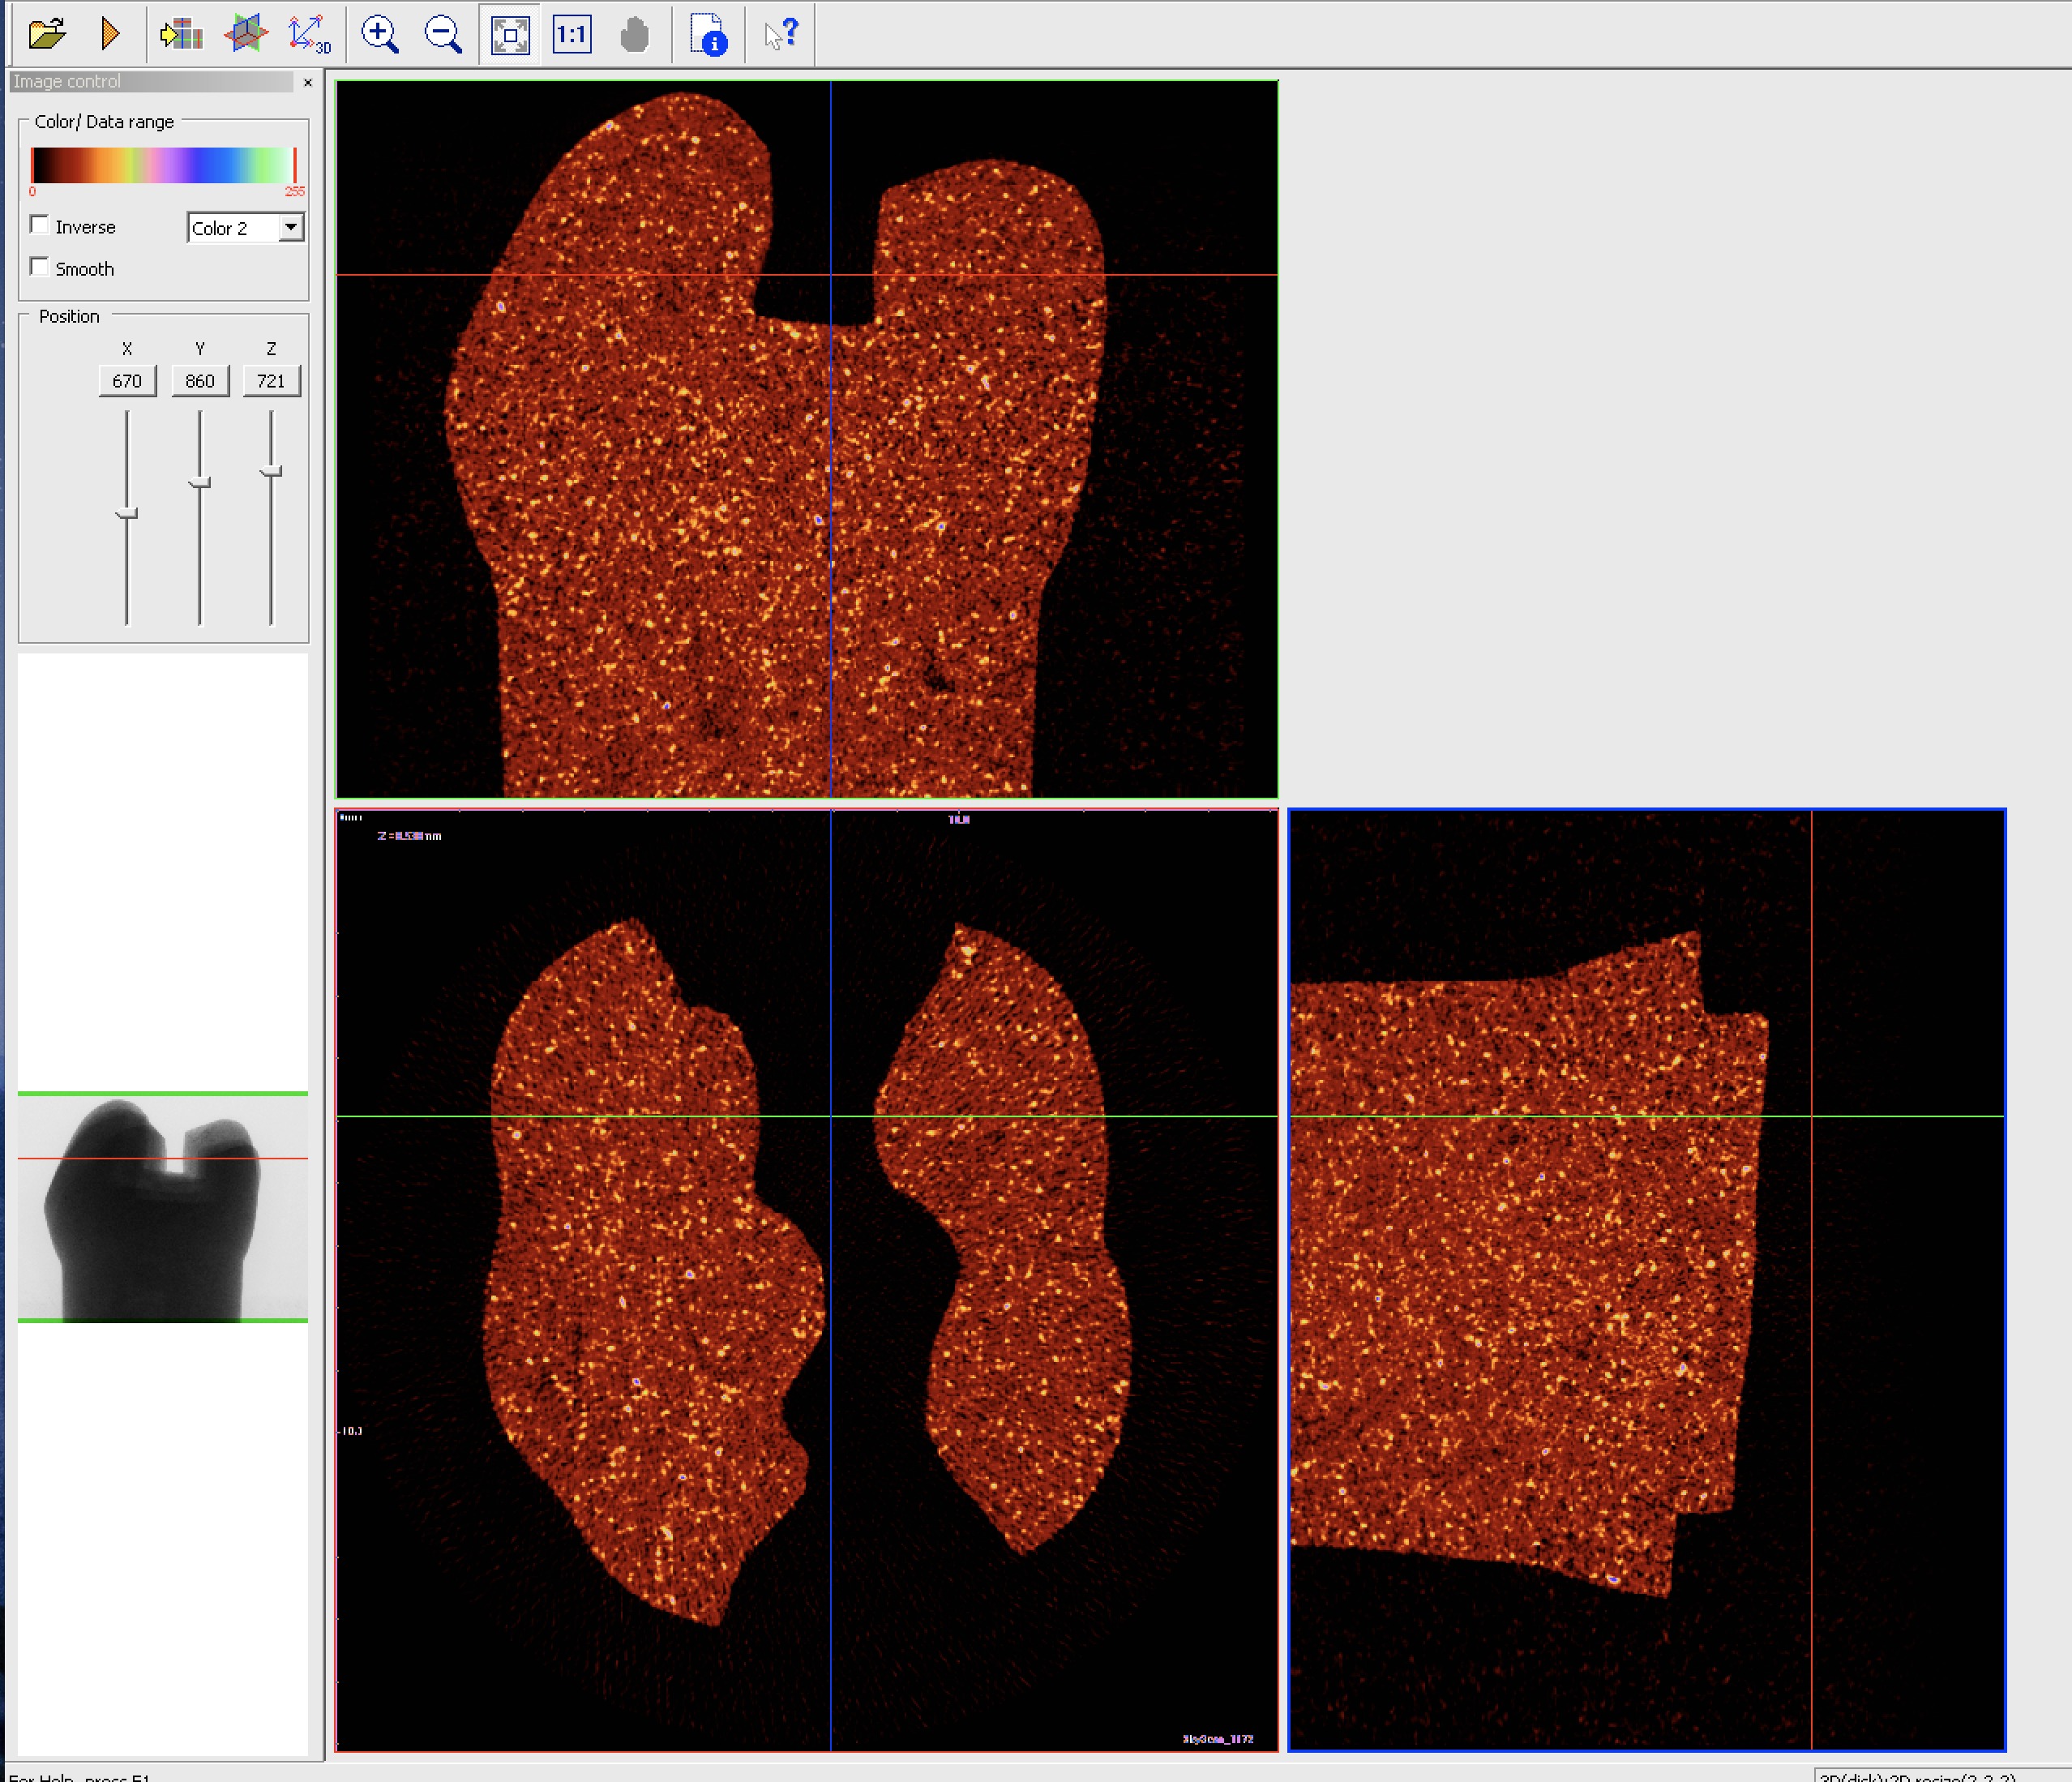Enable the Inverse checkbox

pyautogui.click(x=40, y=225)
